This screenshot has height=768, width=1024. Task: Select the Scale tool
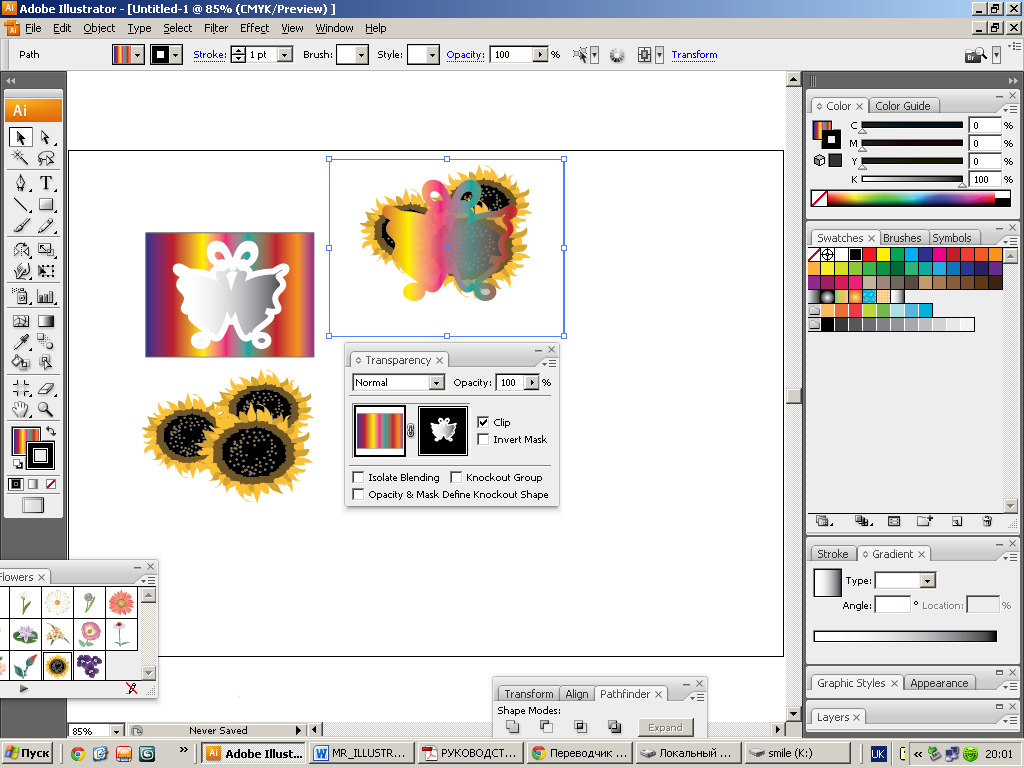[x=45, y=249]
